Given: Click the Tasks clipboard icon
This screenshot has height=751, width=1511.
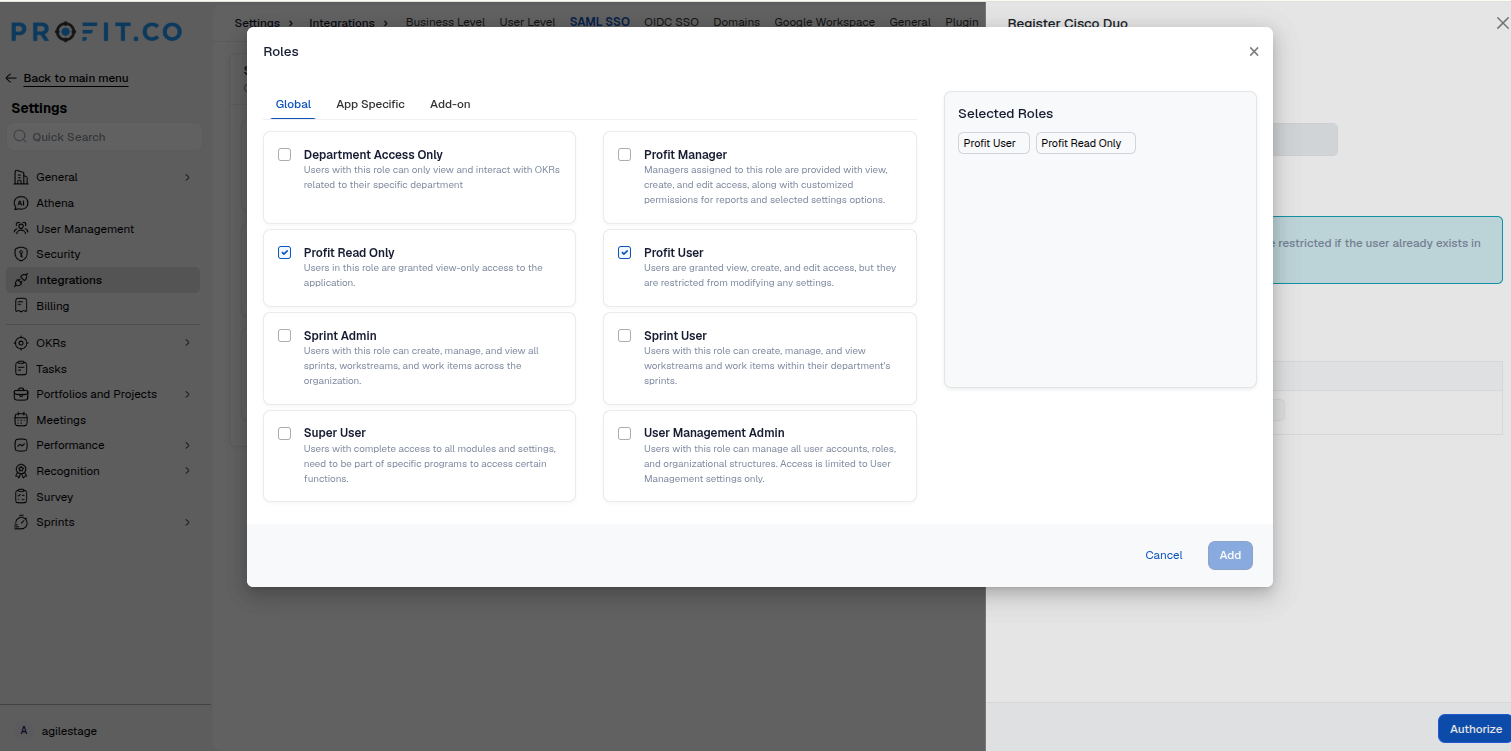Looking at the screenshot, I should (x=21, y=369).
